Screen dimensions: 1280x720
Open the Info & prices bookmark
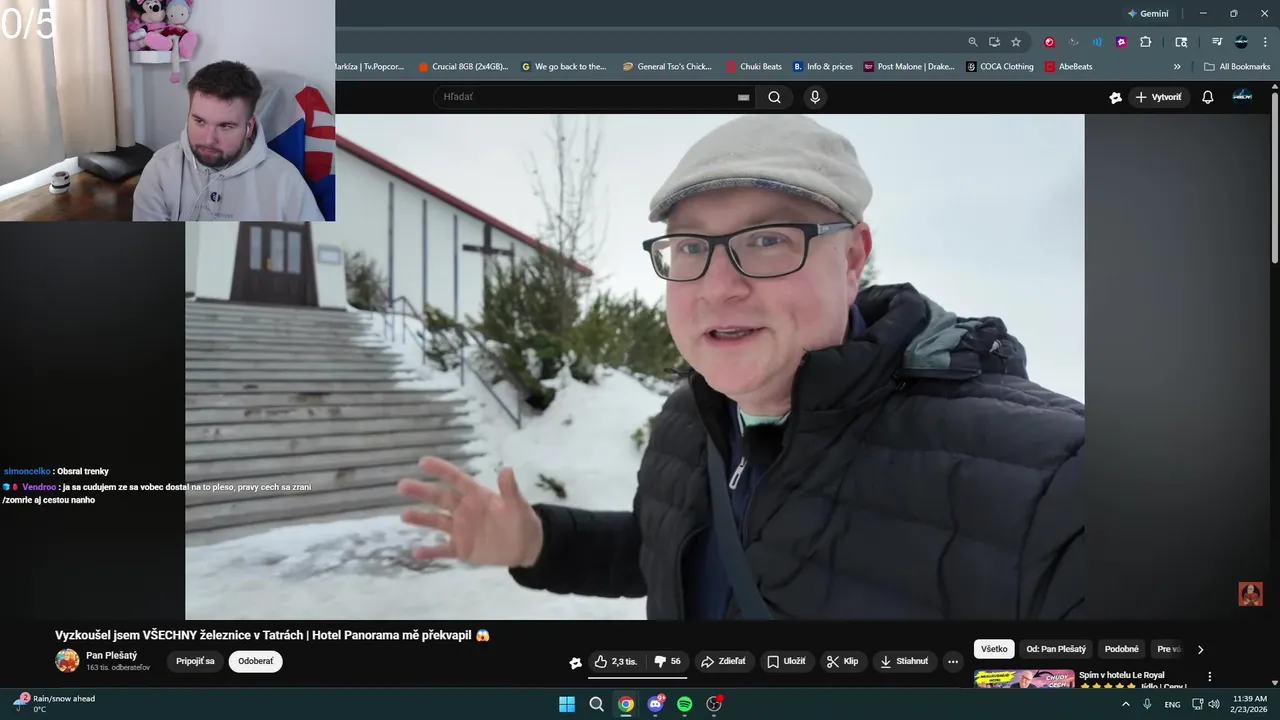(823, 67)
